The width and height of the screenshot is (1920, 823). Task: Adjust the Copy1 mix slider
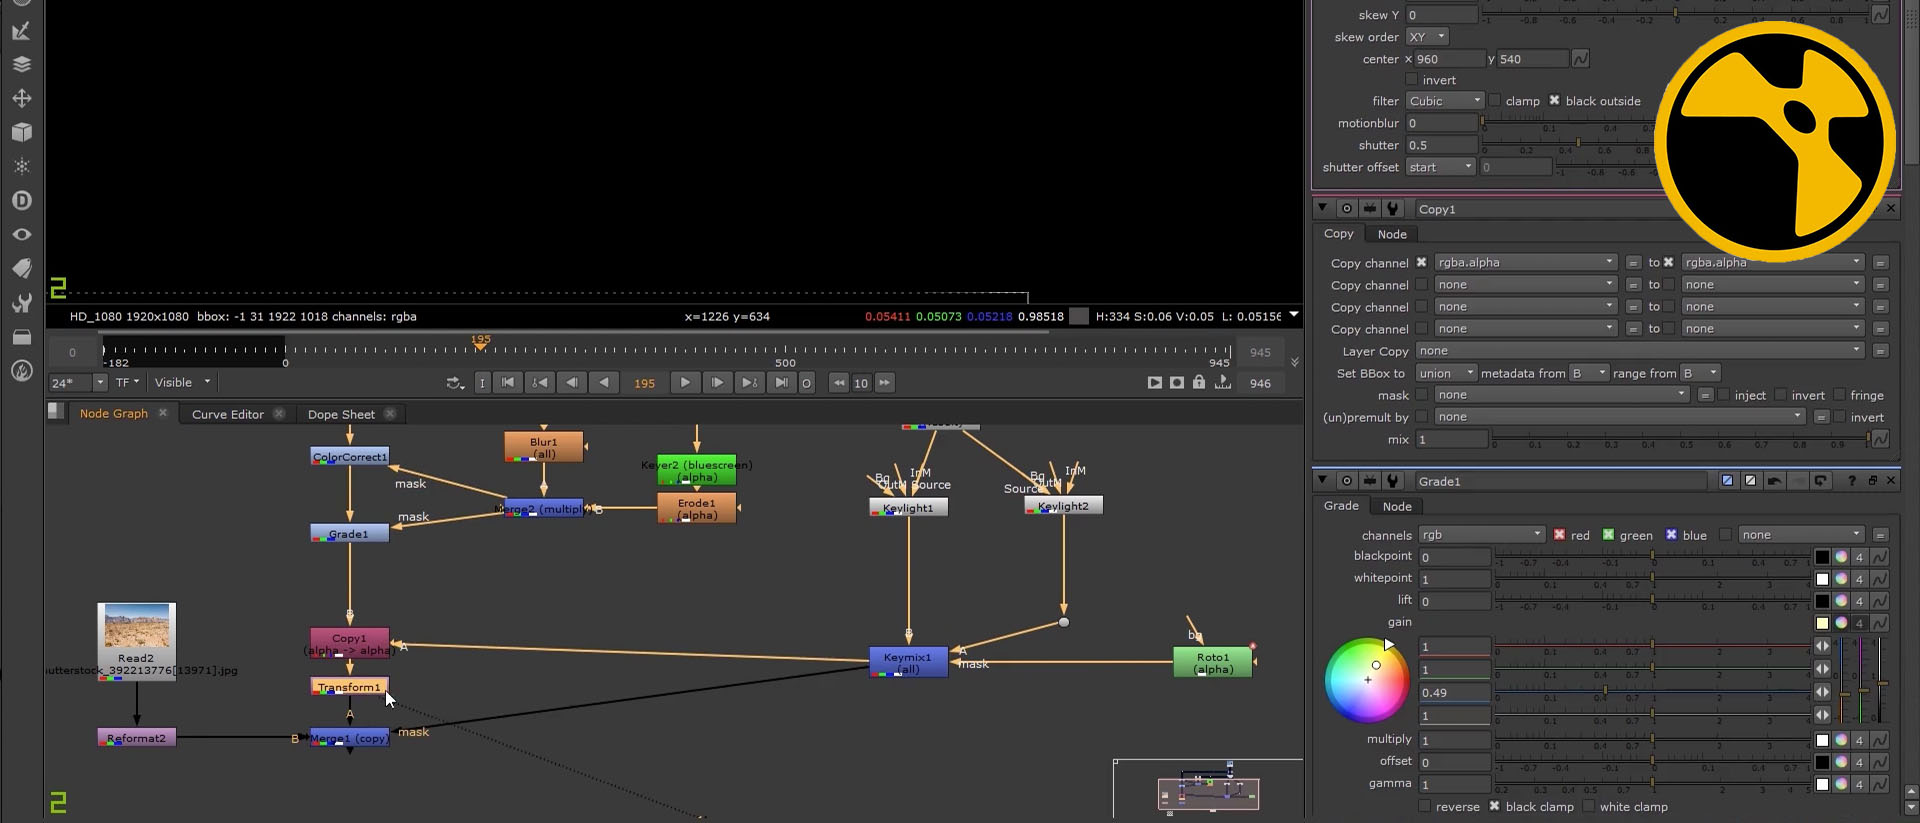(1680, 439)
